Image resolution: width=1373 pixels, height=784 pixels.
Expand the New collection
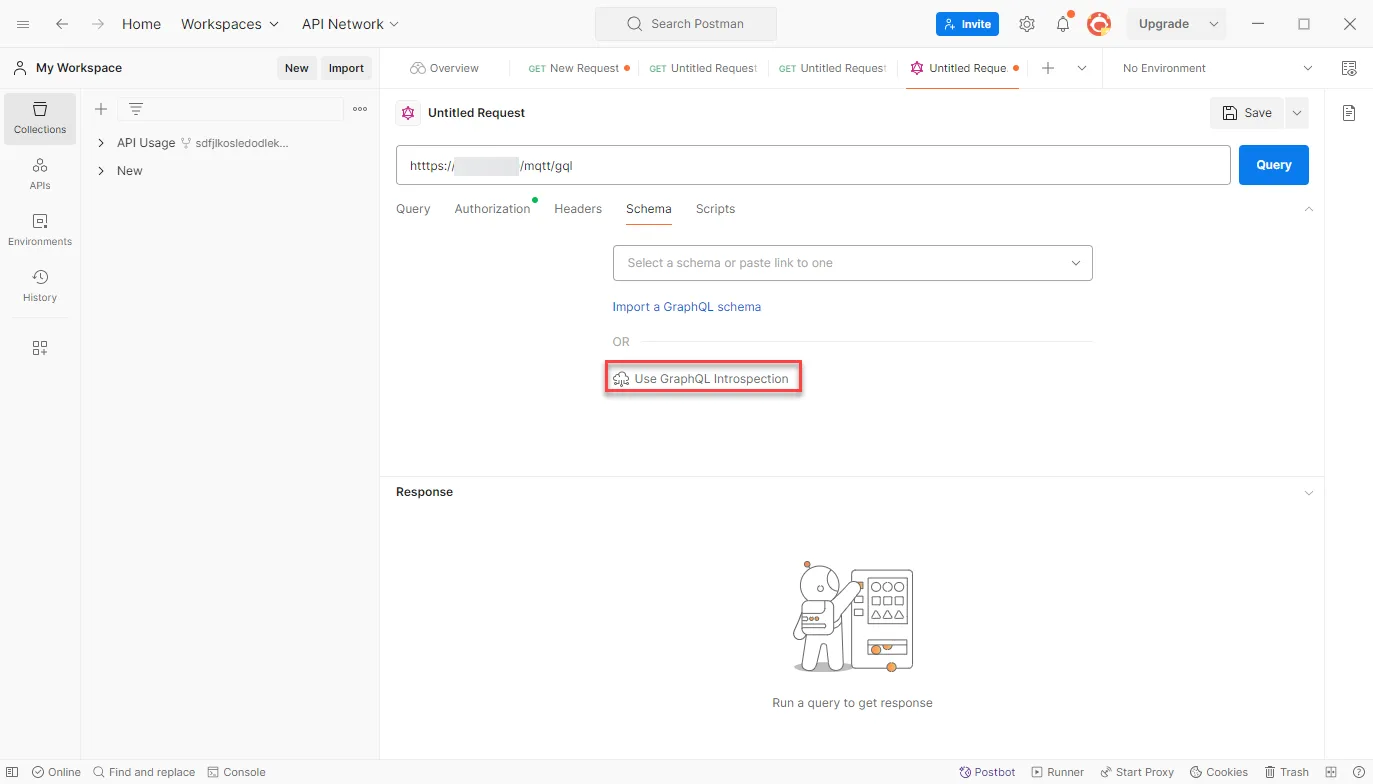click(x=101, y=171)
